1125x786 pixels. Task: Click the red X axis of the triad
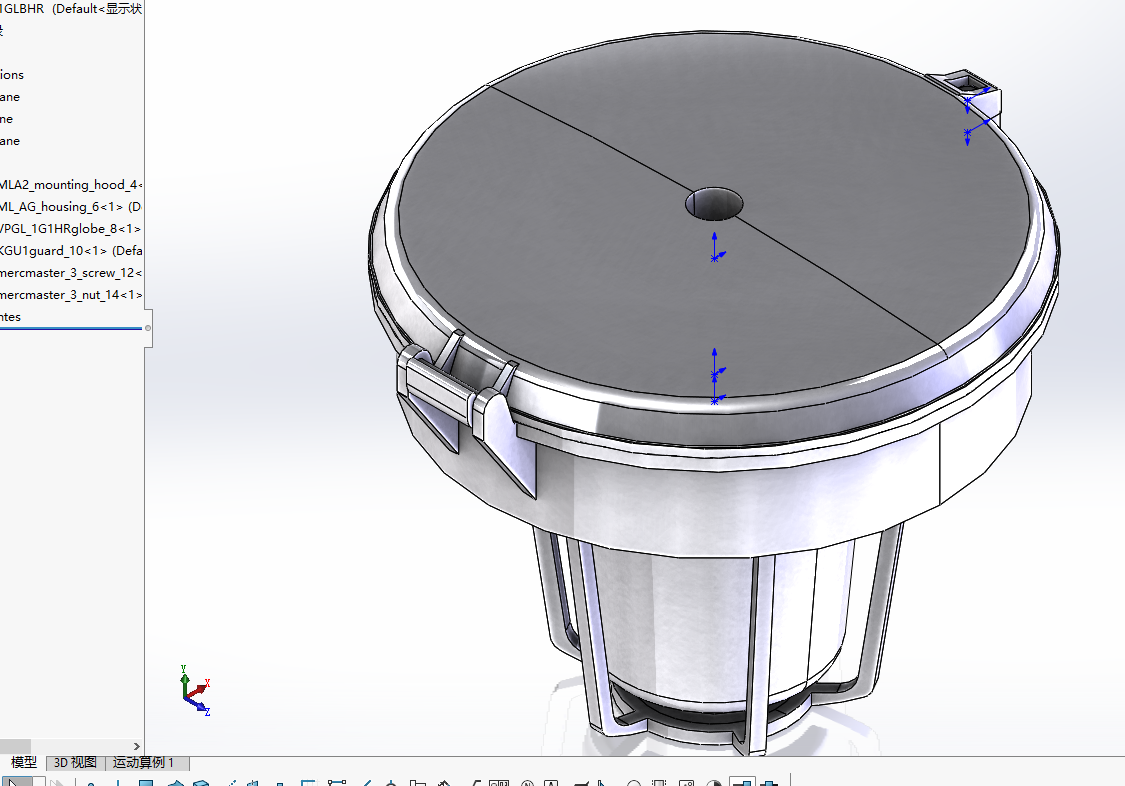pyautogui.click(x=199, y=688)
